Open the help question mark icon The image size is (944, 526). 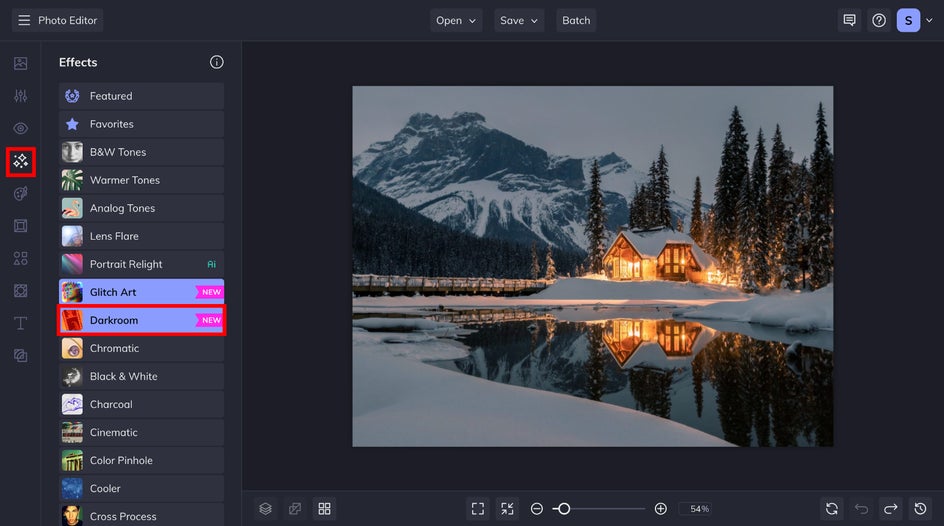pyautogui.click(x=879, y=20)
